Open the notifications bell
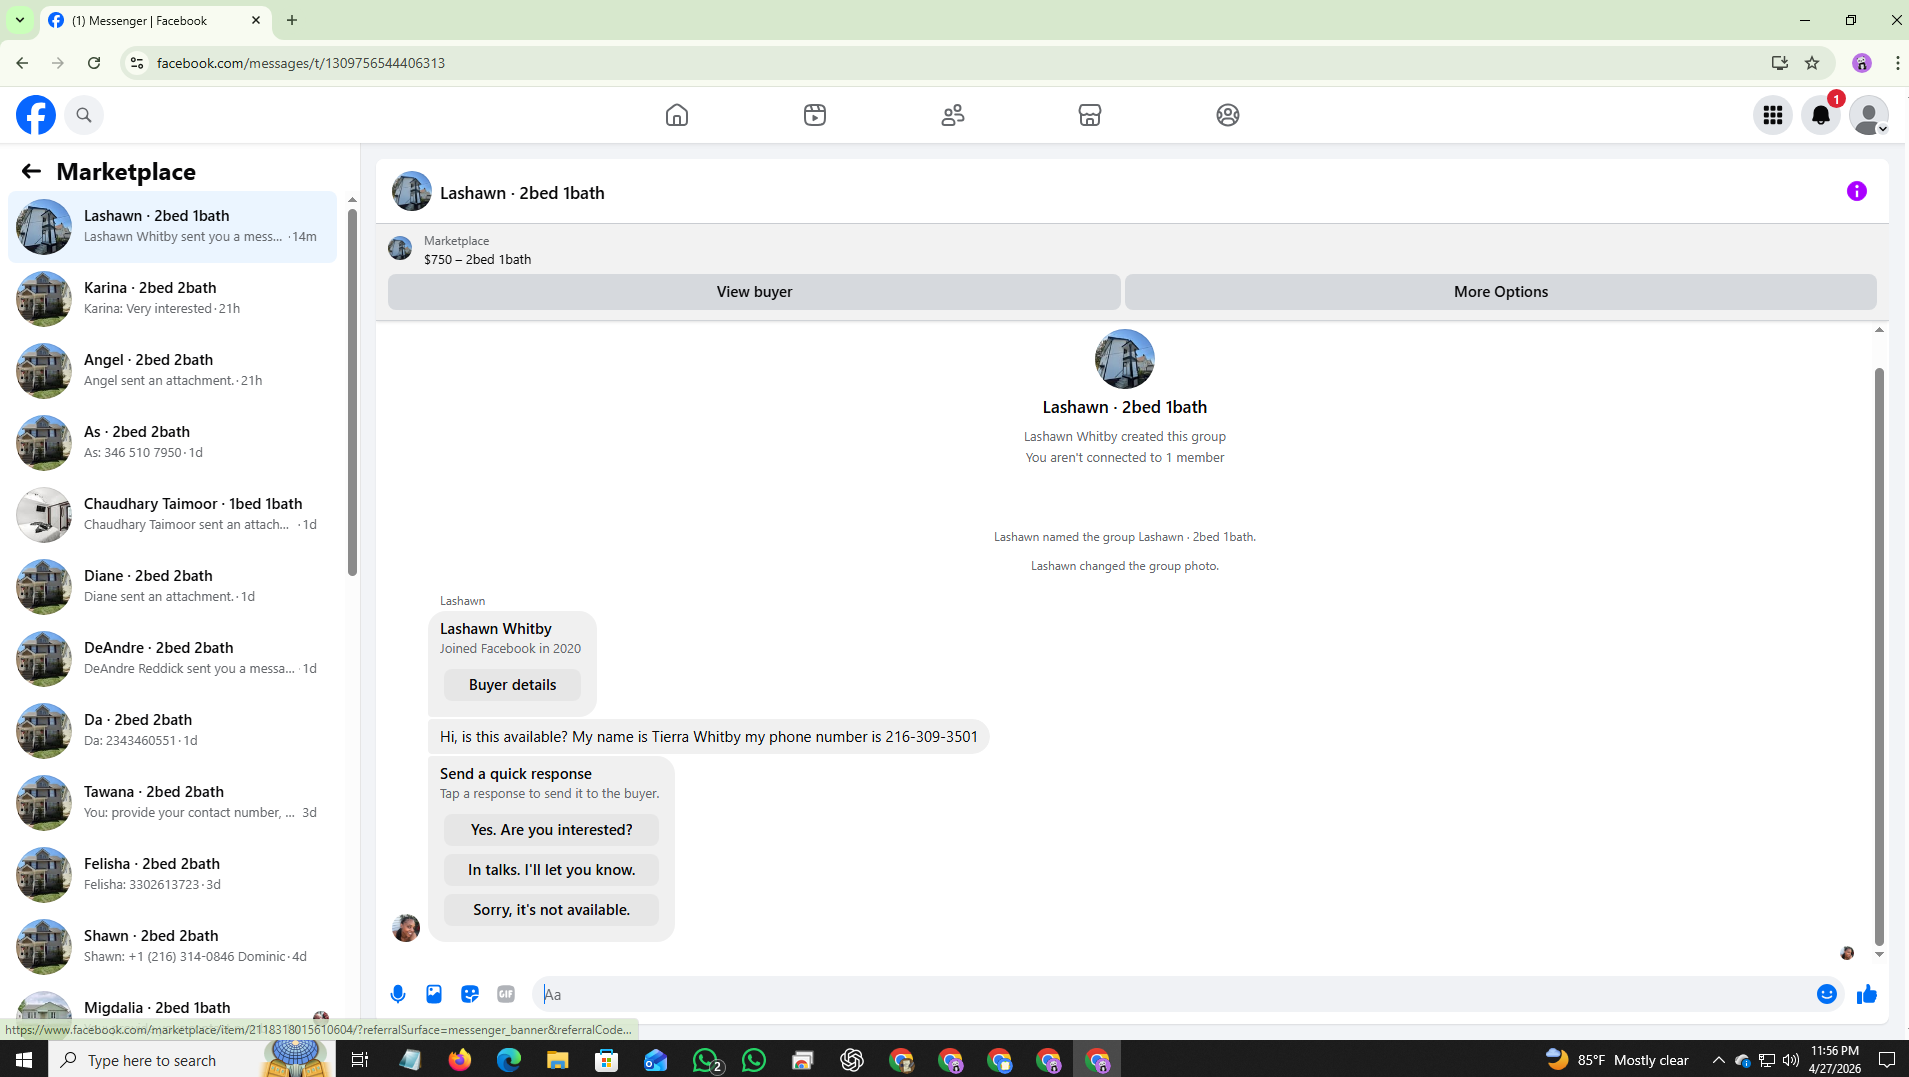This screenshot has height=1077, width=1909. [x=1821, y=115]
